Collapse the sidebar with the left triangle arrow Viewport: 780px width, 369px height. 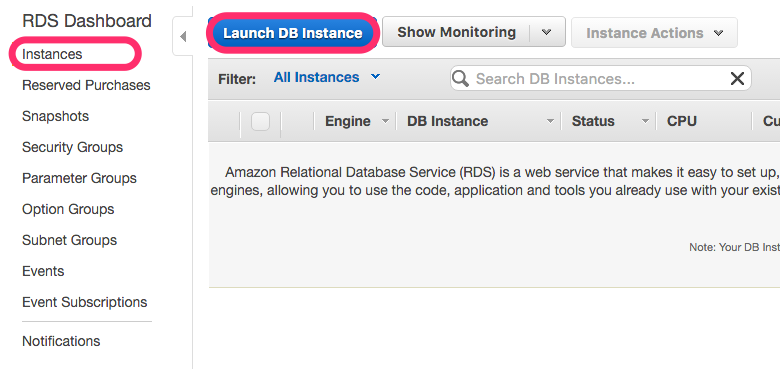(x=183, y=36)
